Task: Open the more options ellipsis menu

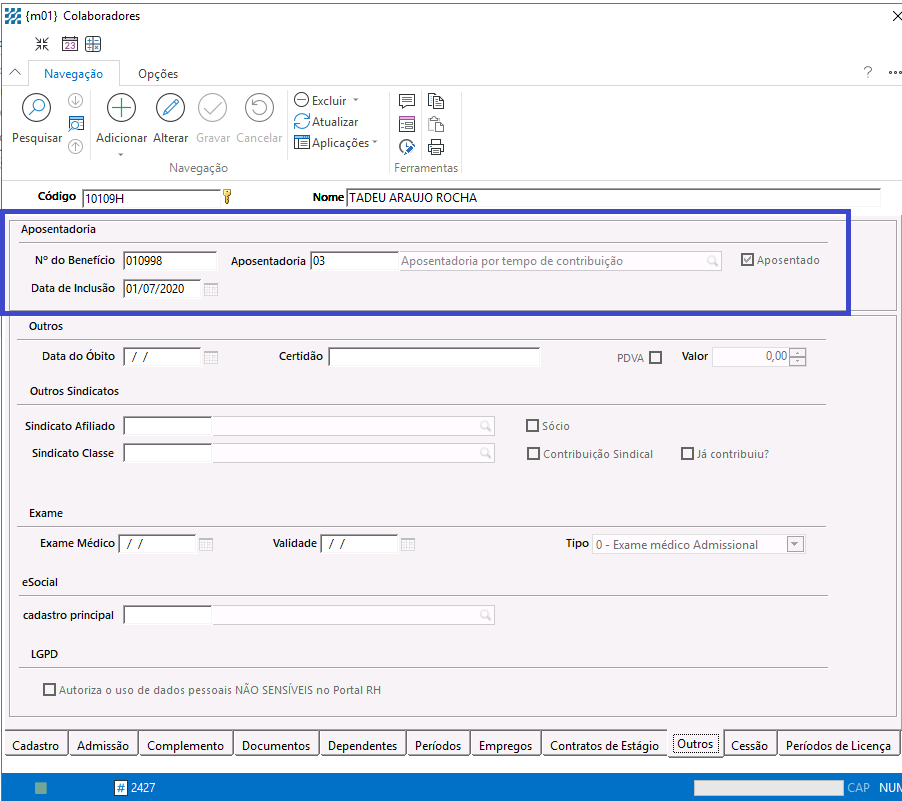Action: tap(895, 73)
